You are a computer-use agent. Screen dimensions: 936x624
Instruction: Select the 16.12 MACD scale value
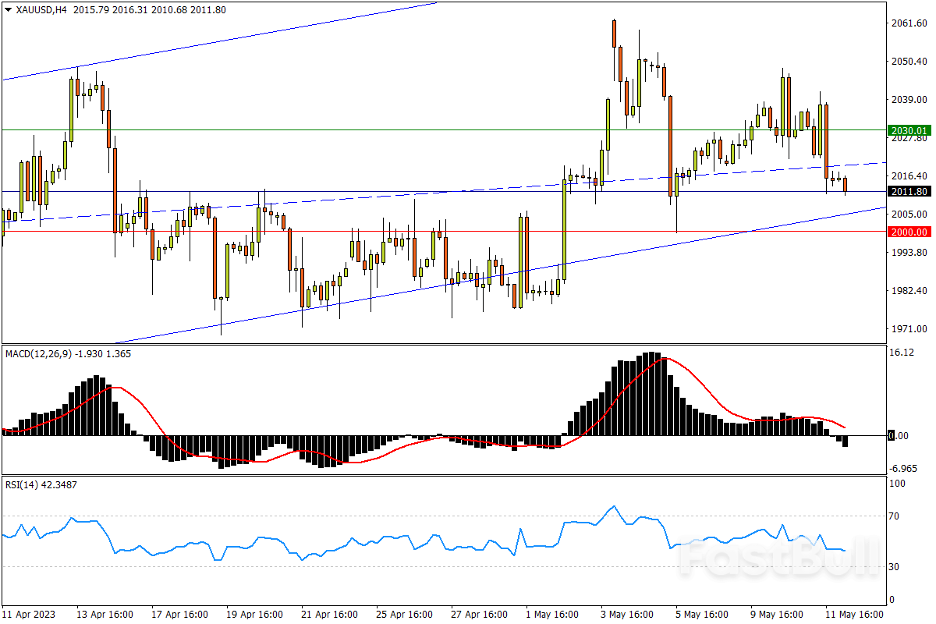tap(901, 353)
